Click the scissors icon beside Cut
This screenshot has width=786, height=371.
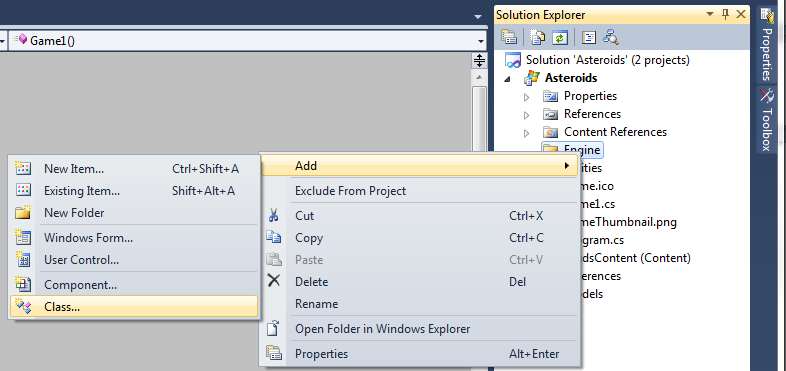click(274, 216)
